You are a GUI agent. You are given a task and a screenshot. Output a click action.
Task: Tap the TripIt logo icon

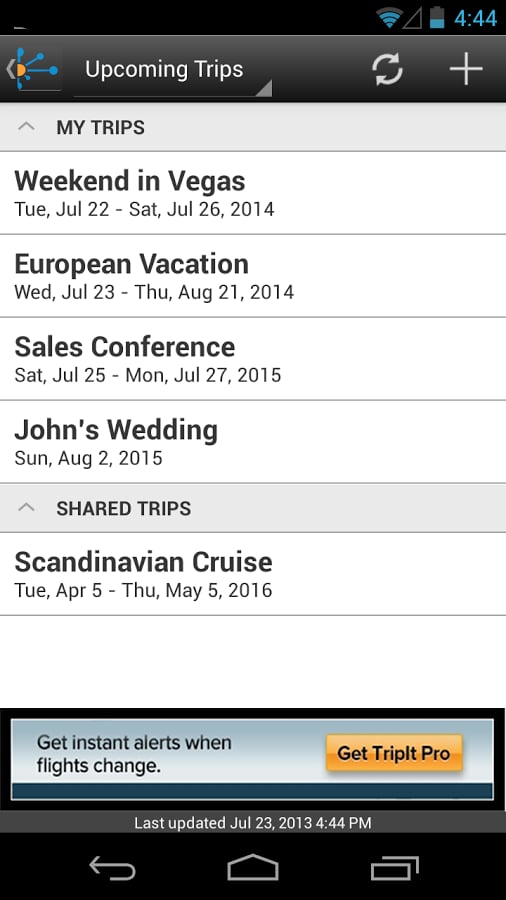coord(34,69)
